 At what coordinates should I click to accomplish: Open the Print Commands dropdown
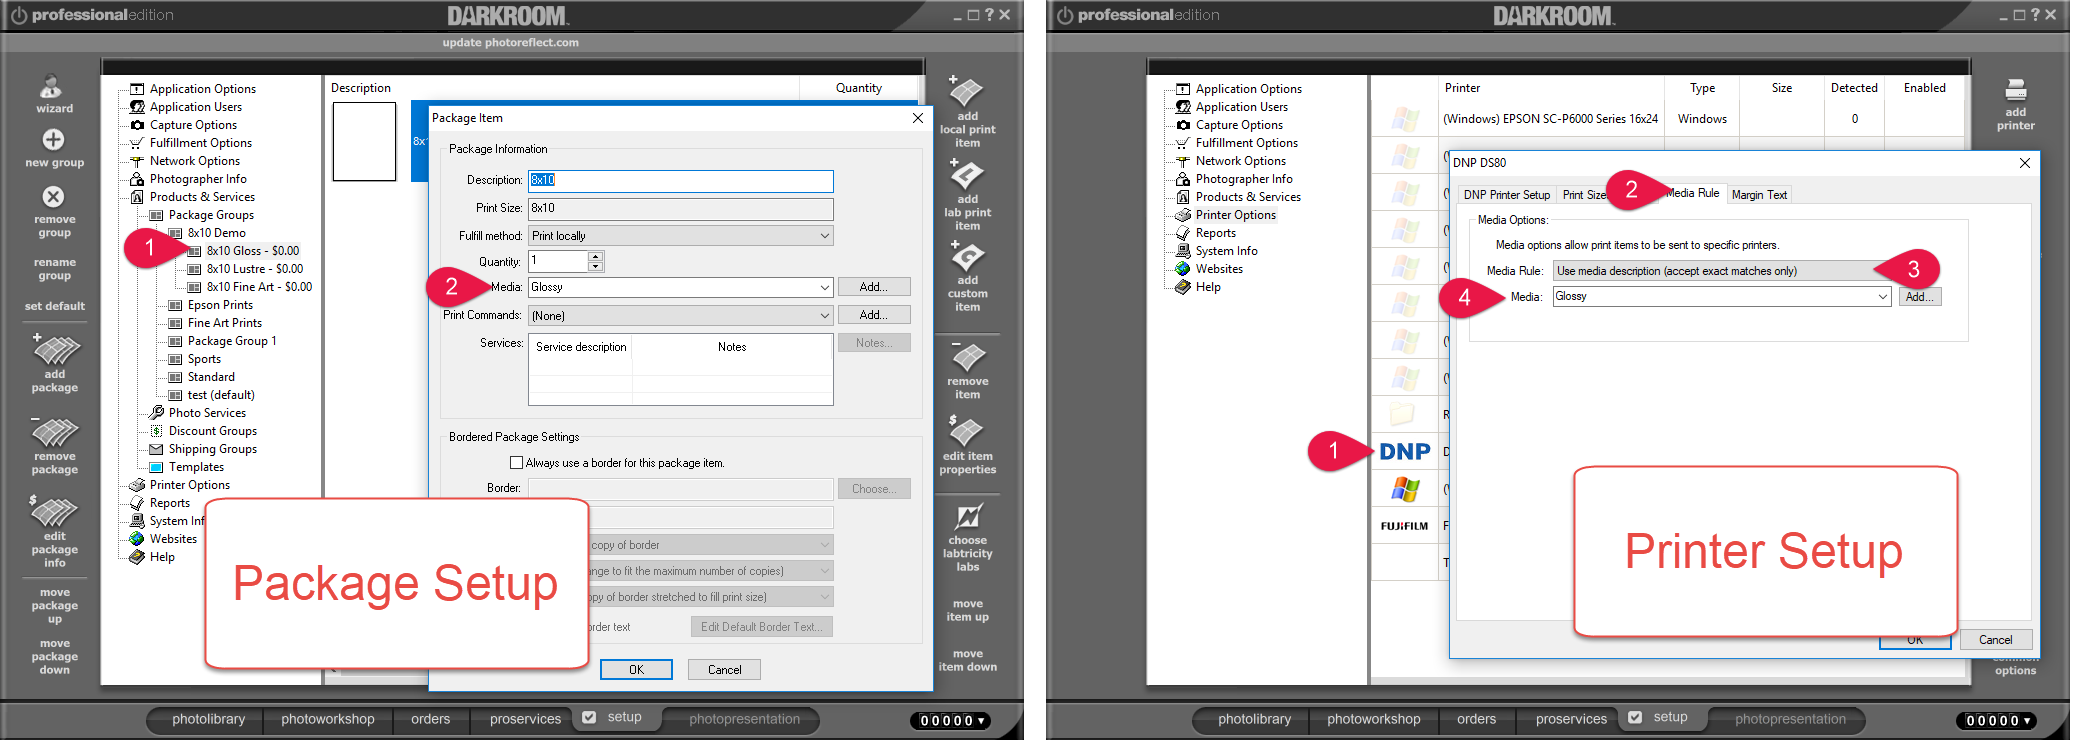[824, 316]
